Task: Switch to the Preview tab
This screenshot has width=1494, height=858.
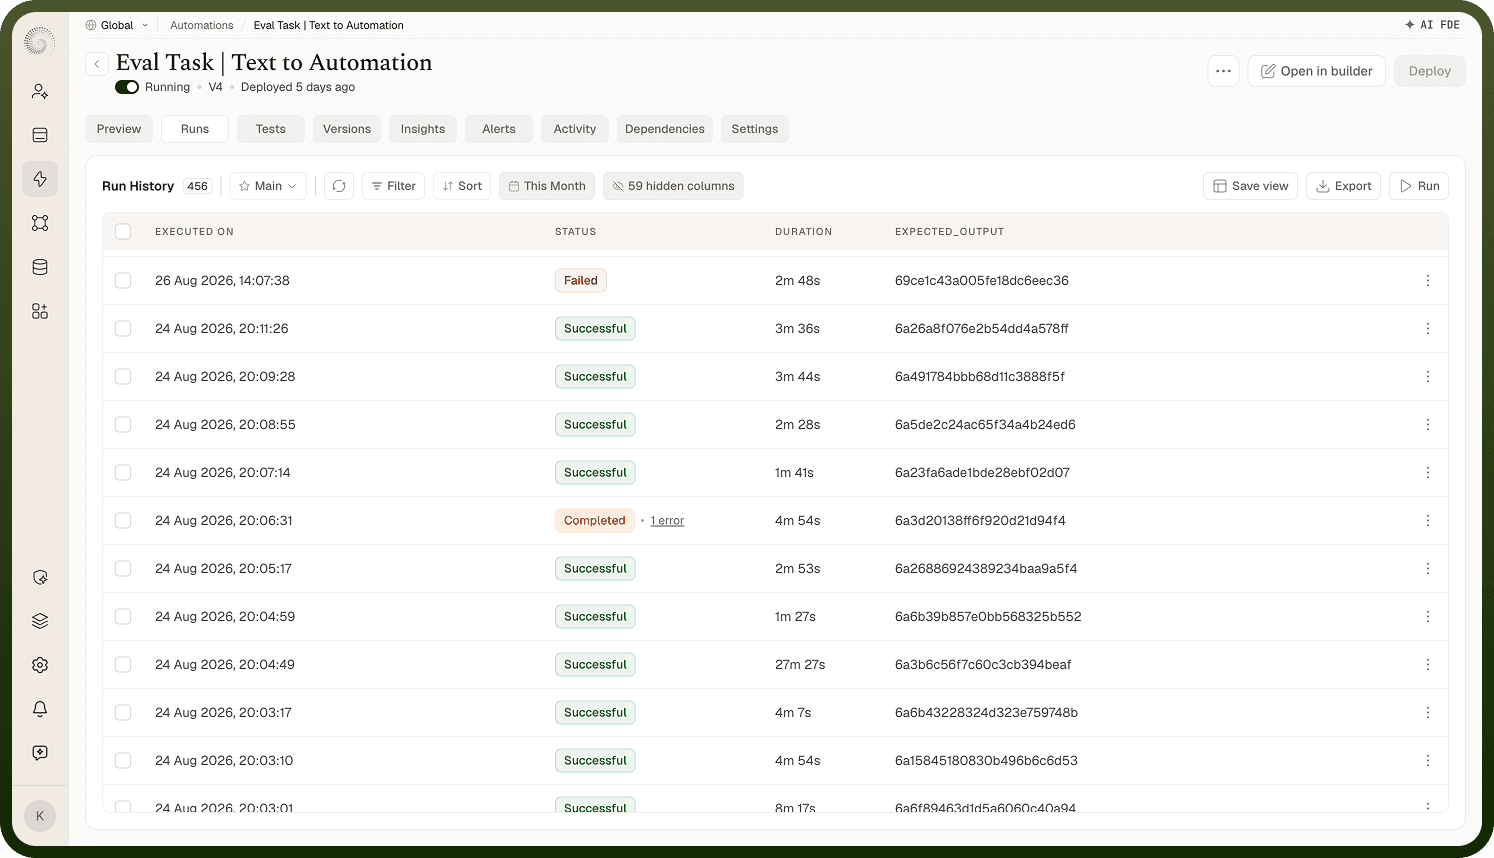Action: pyautogui.click(x=119, y=129)
